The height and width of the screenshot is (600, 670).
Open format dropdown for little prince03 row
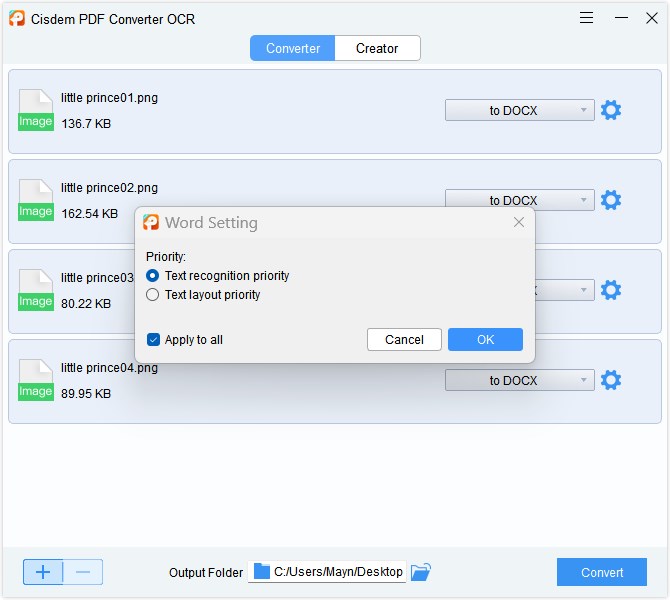point(565,290)
